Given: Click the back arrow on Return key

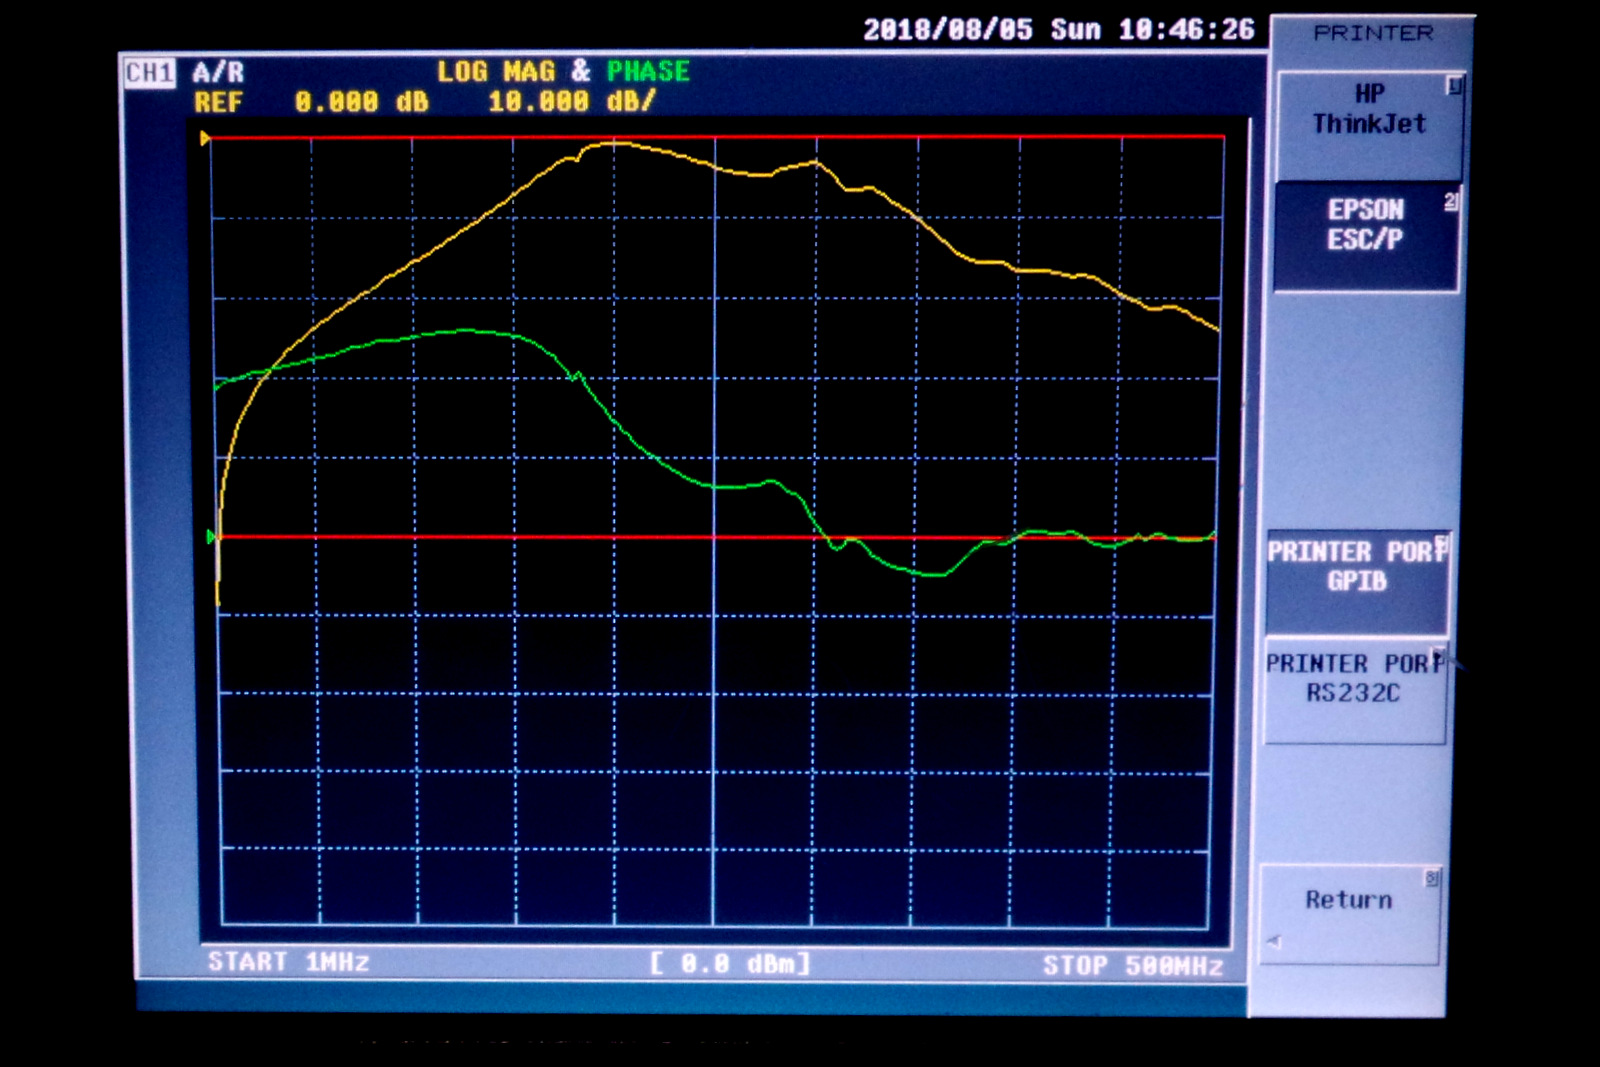Looking at the screenshot, I should [1274, 941].
